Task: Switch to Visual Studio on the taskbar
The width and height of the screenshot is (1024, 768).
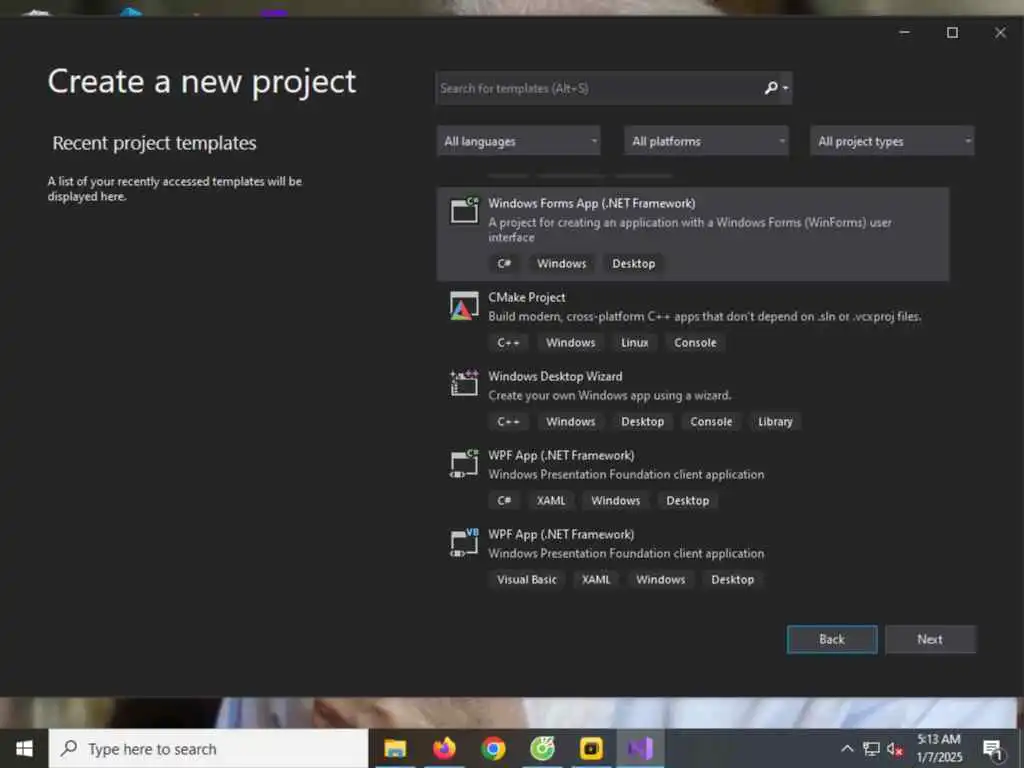Action: [640, 748]
